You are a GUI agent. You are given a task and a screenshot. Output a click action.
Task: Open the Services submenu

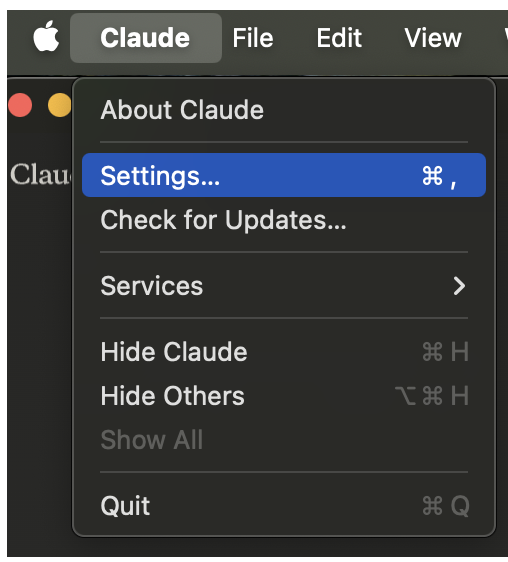pyautogui.click(x=284, y=286)
